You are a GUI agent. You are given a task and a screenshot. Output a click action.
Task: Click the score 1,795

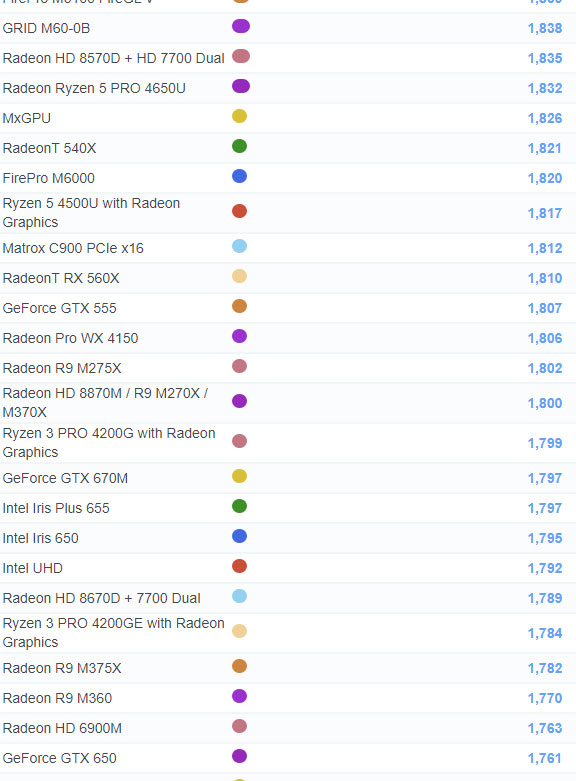545,538
